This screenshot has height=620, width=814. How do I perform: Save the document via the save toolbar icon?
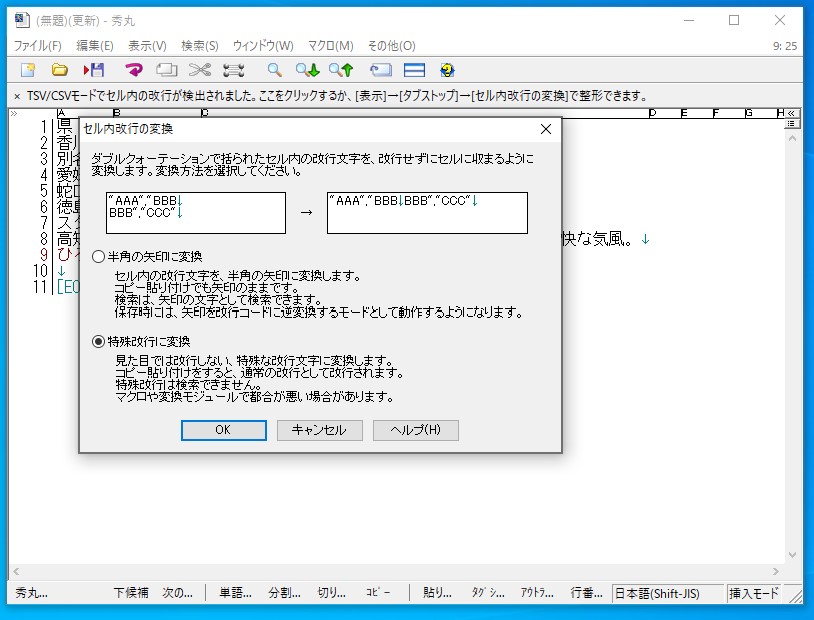[x=97, y=70]
